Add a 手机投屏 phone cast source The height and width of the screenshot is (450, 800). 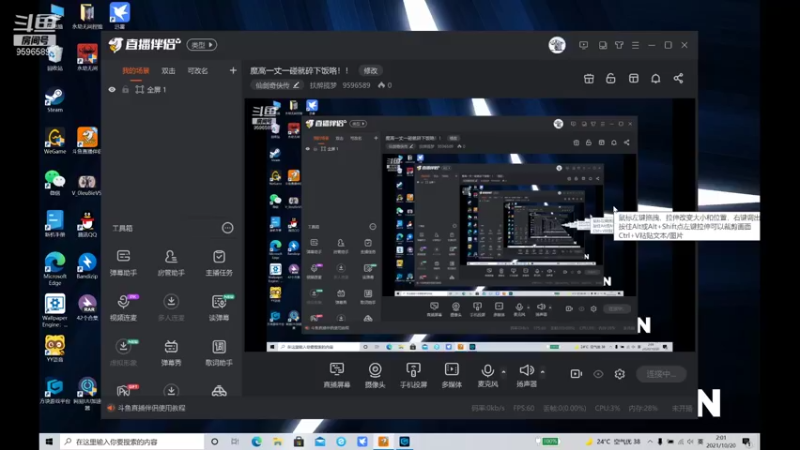coord(413,375)
